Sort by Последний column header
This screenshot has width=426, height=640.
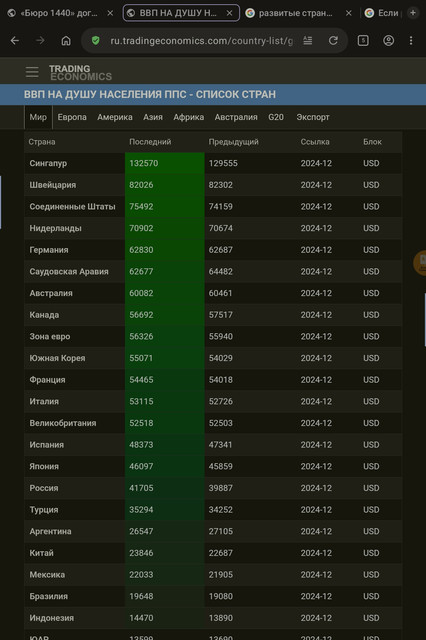150,142
